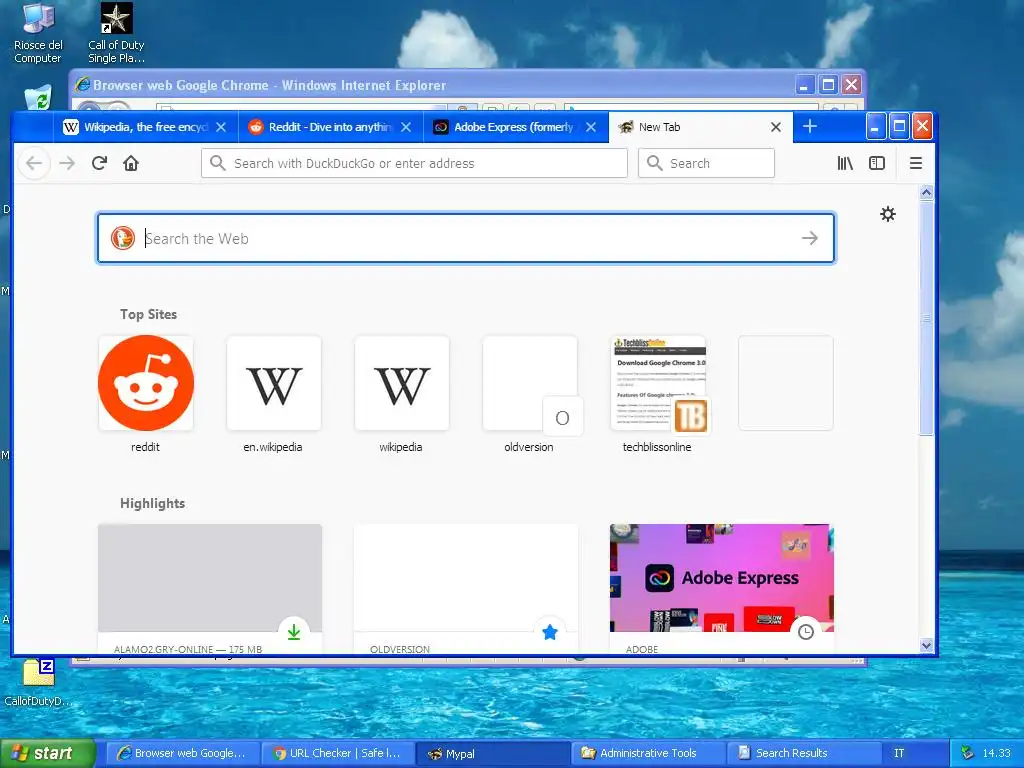This screenshot has height=768, width=1024.
Task: Click the taskbar clock showing 14.33
Action: click(x=996, y=753)
